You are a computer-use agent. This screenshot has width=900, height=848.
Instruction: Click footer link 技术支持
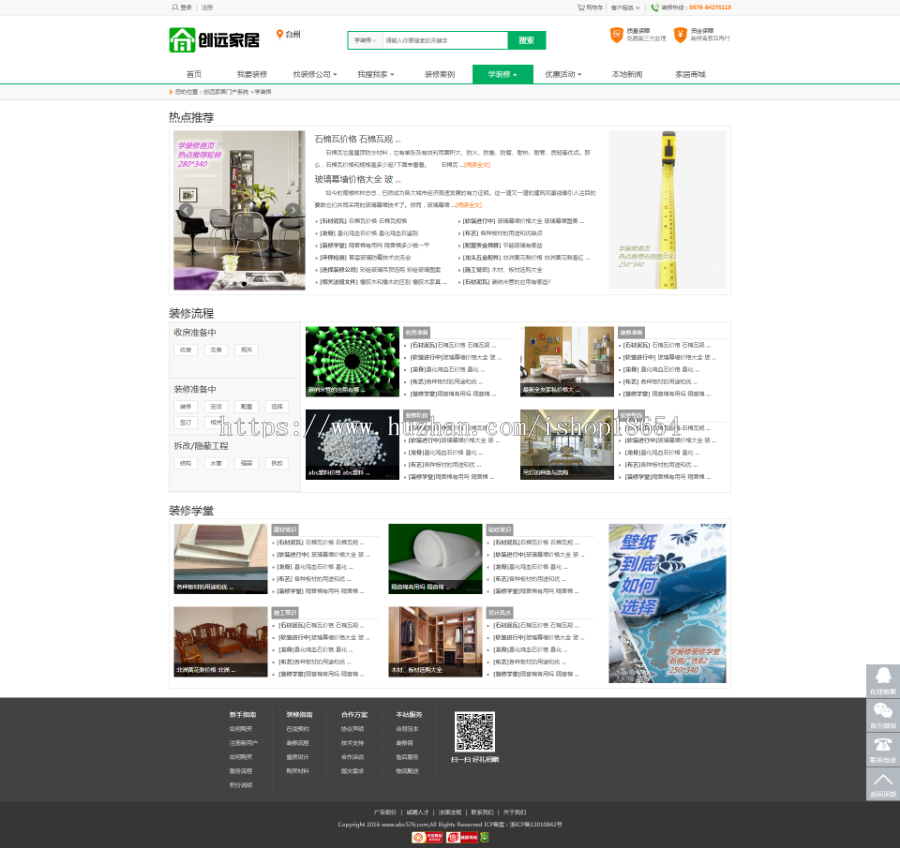pos(352,743)
